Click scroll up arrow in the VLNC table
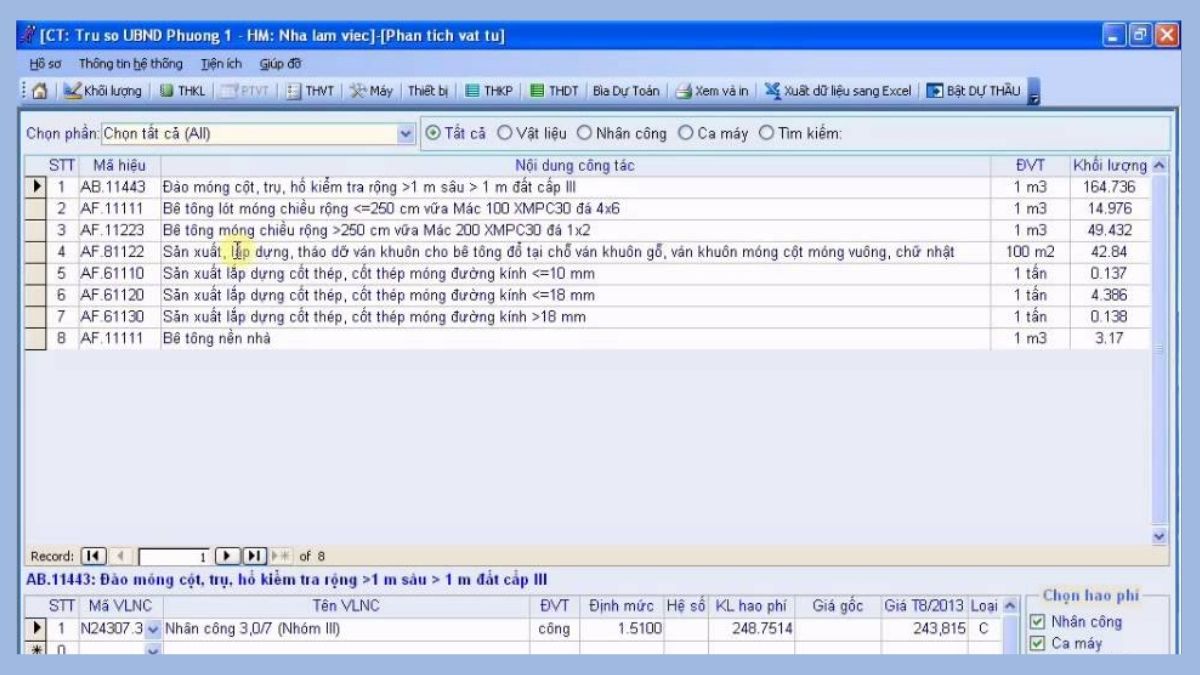The width and height of the screenshot is (1200, 675). tap(1010, 606)
